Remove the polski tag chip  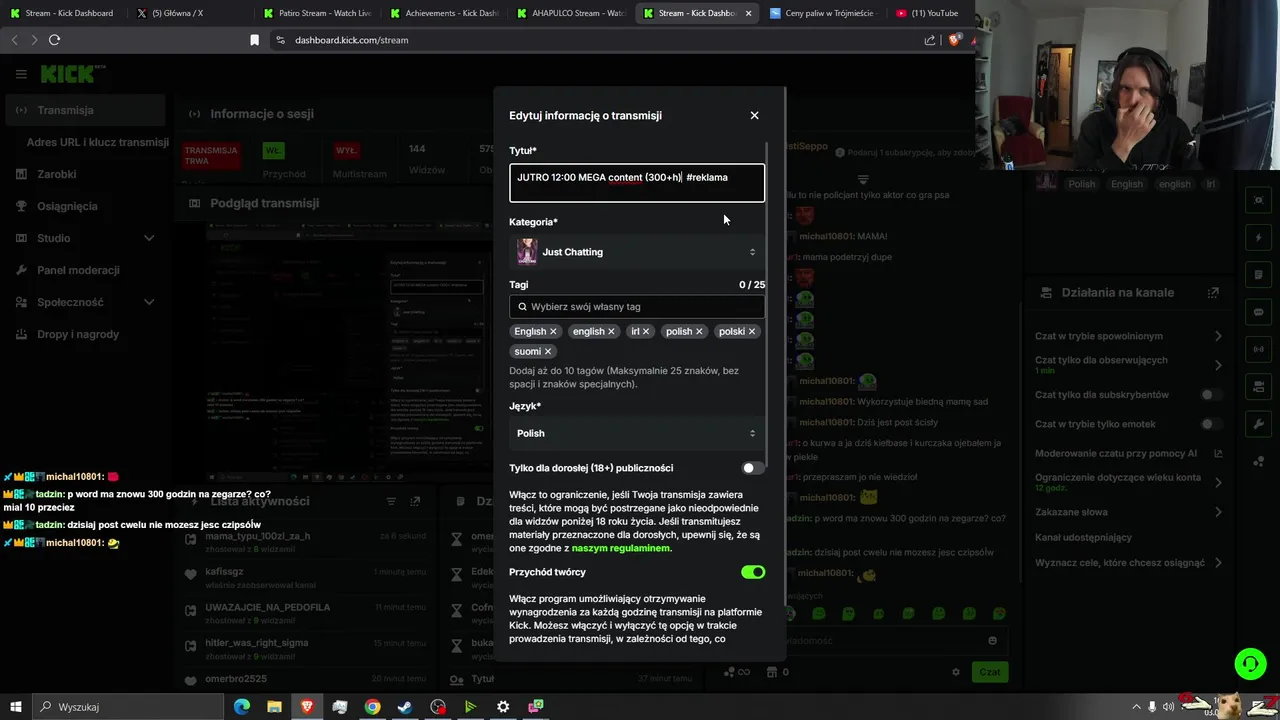coord(752,331)
